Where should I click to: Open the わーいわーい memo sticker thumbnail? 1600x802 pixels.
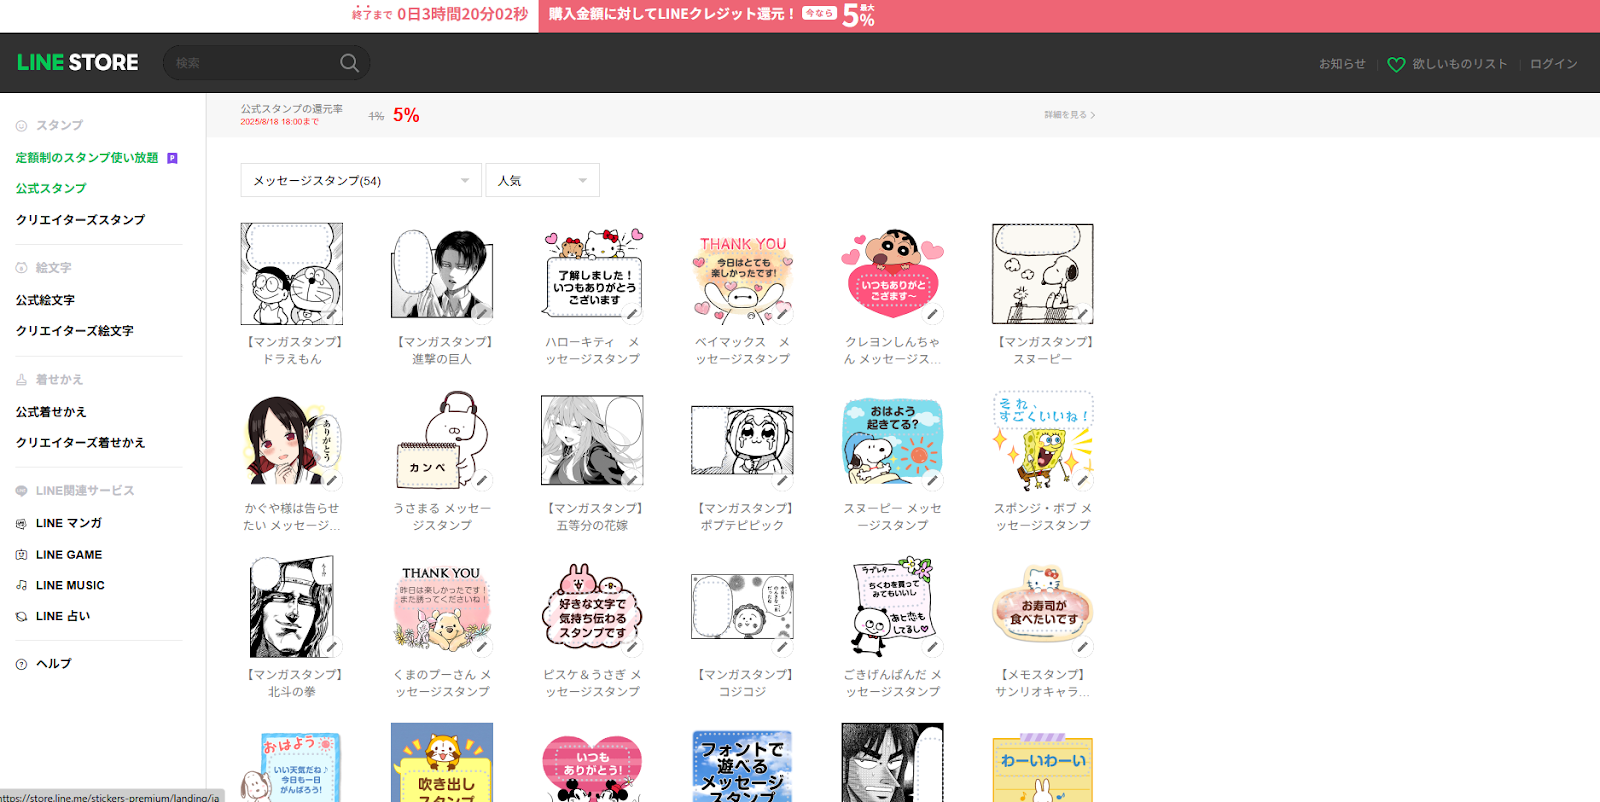point(1042,763)
